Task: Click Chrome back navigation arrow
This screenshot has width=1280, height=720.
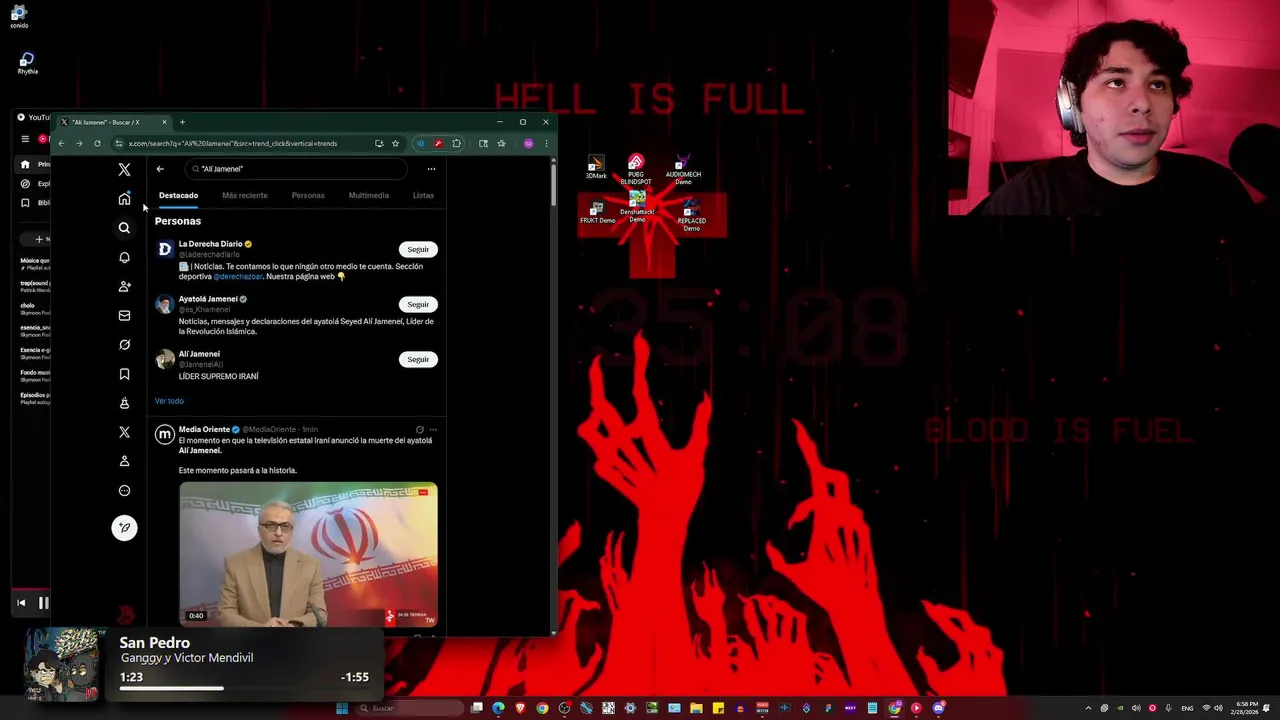Action: [61, 143]
